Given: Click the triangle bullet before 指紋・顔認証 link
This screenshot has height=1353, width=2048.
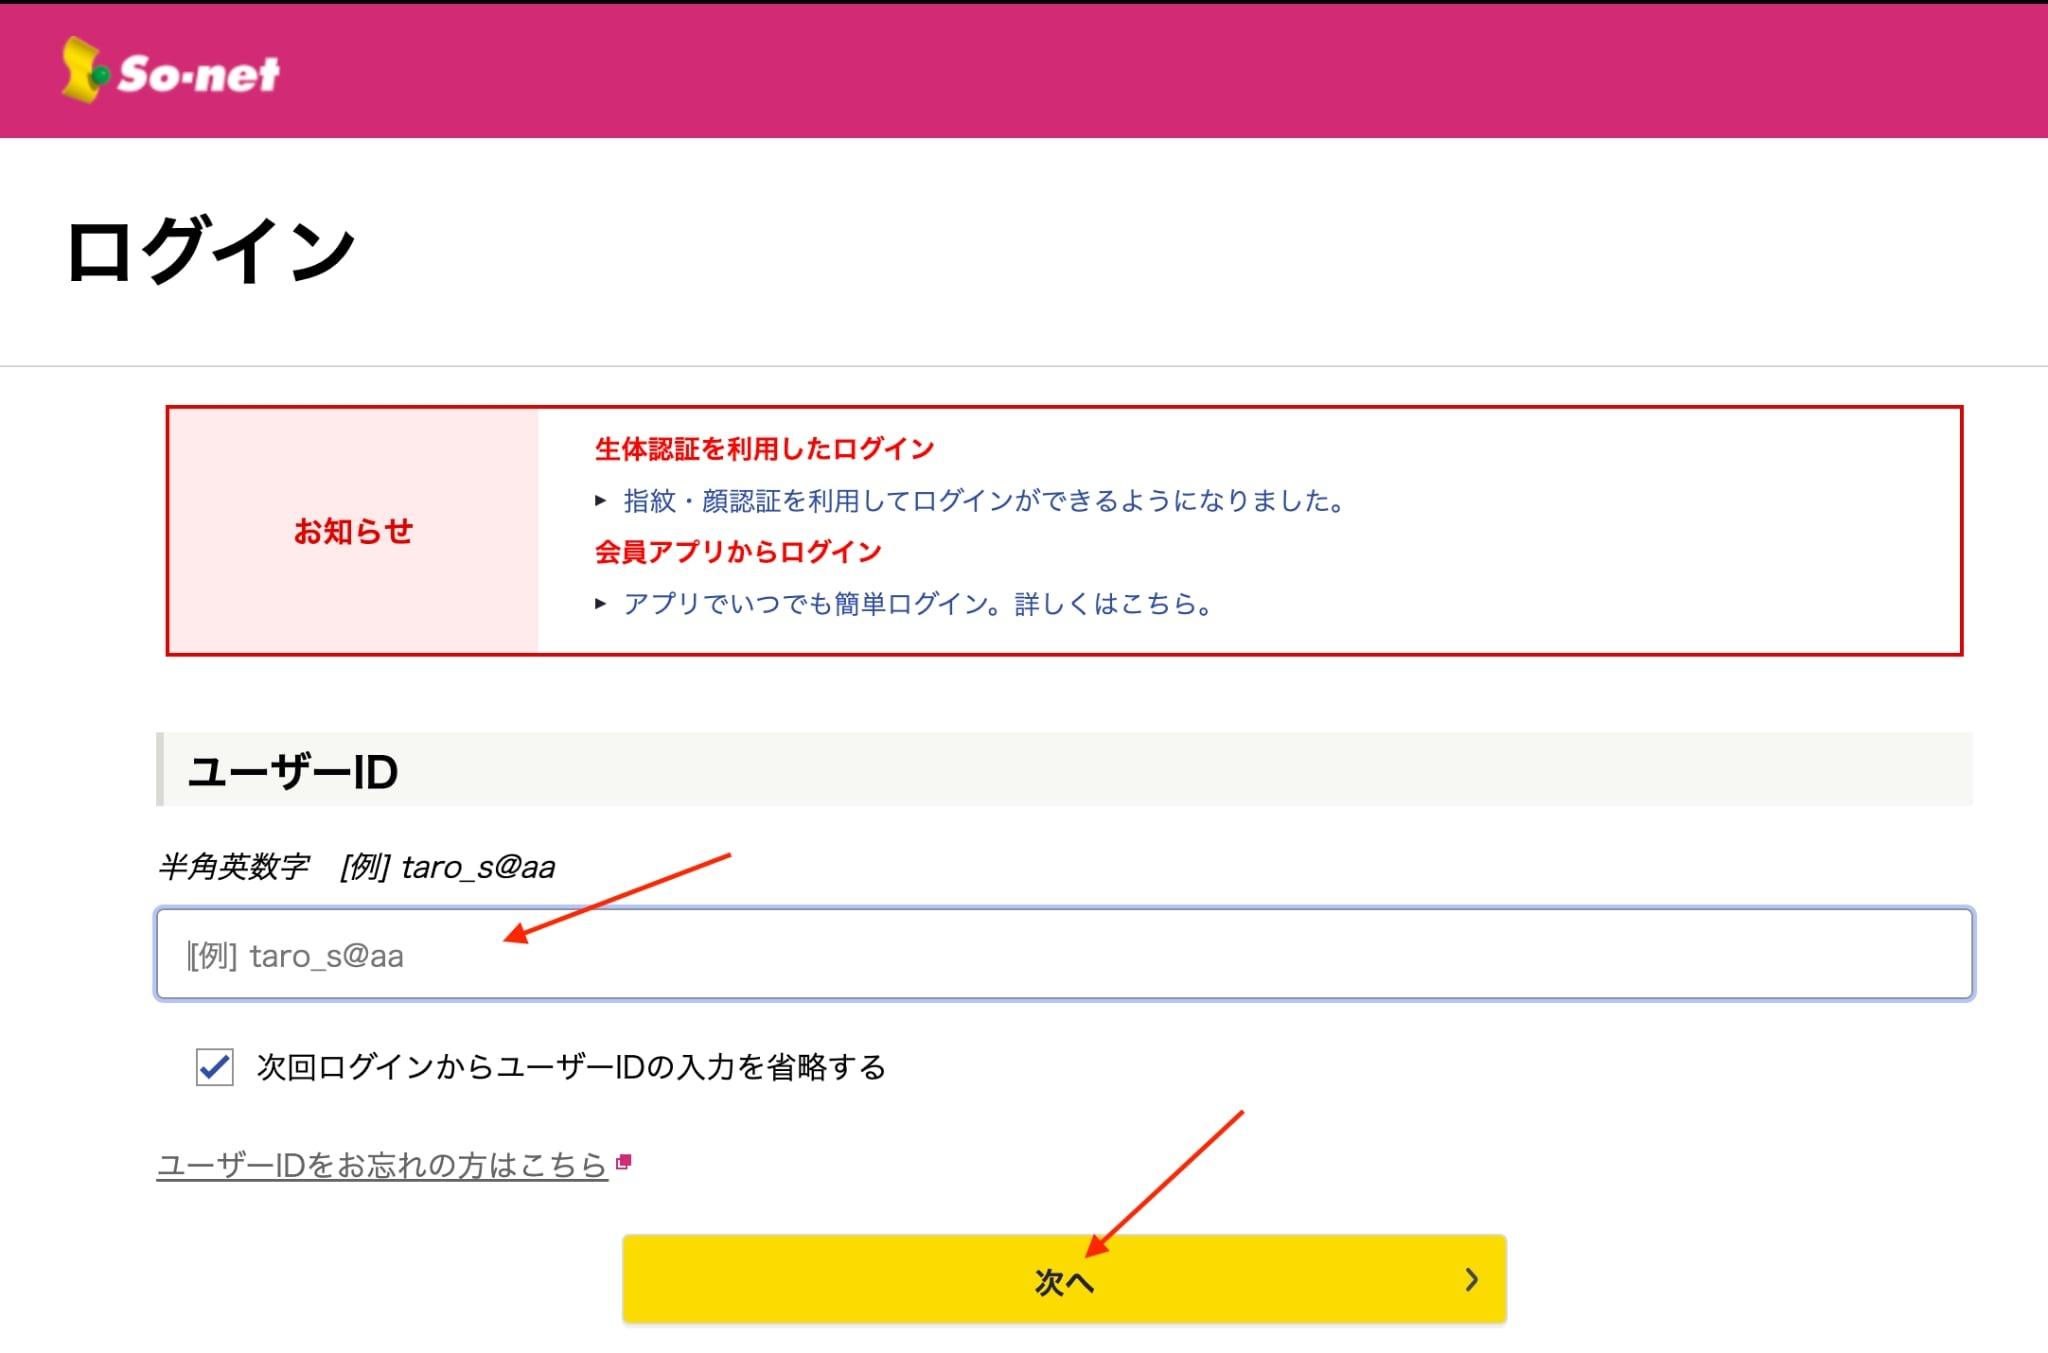Looking at the screenshot, I should pyautogui.click(x=600, y=501).
